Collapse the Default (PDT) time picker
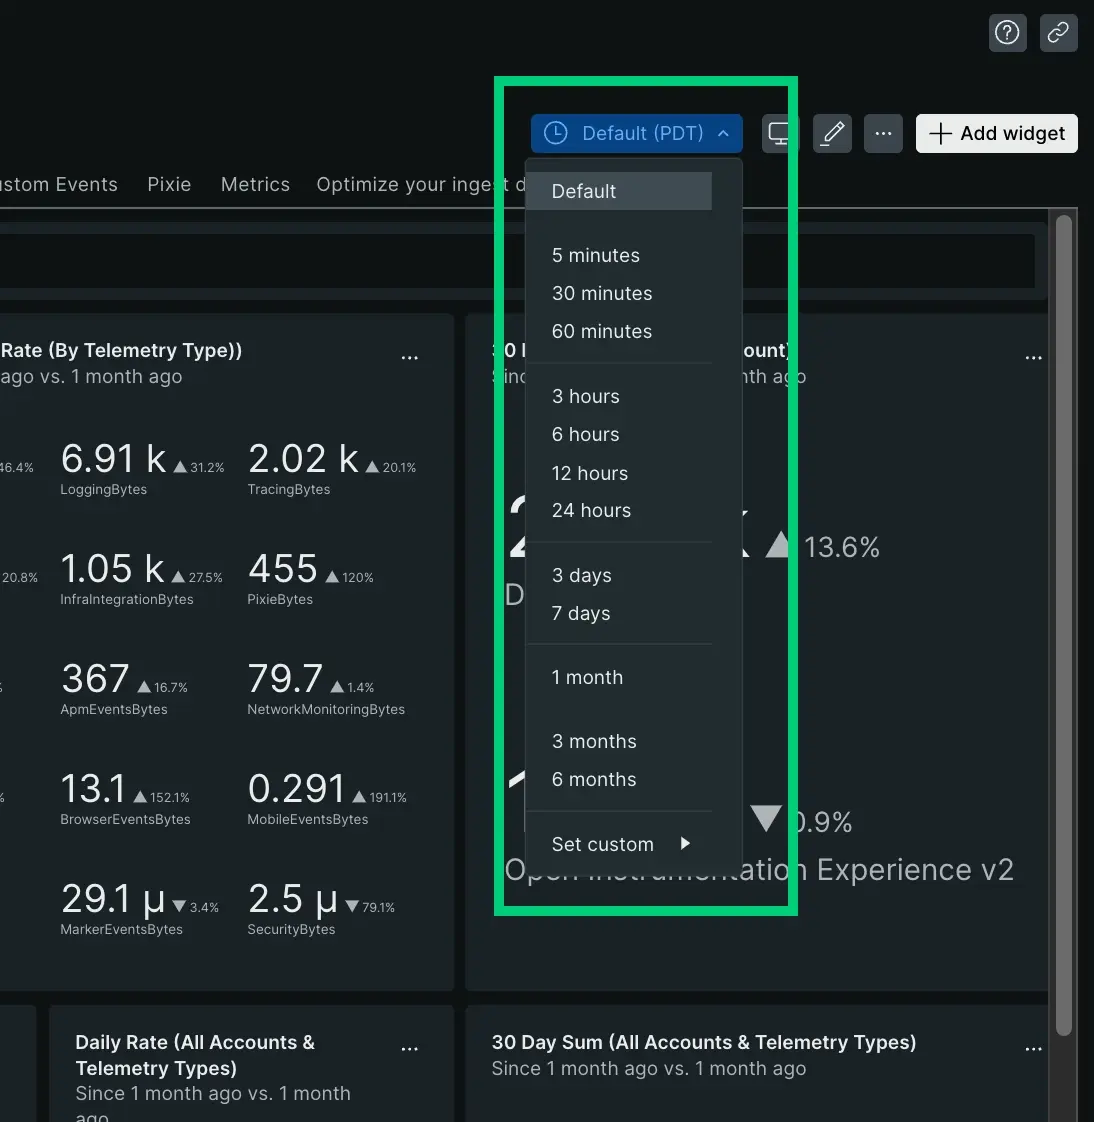Image resolution: width=1094 pixels, height=1122 pixels. (x=636, y=134)
